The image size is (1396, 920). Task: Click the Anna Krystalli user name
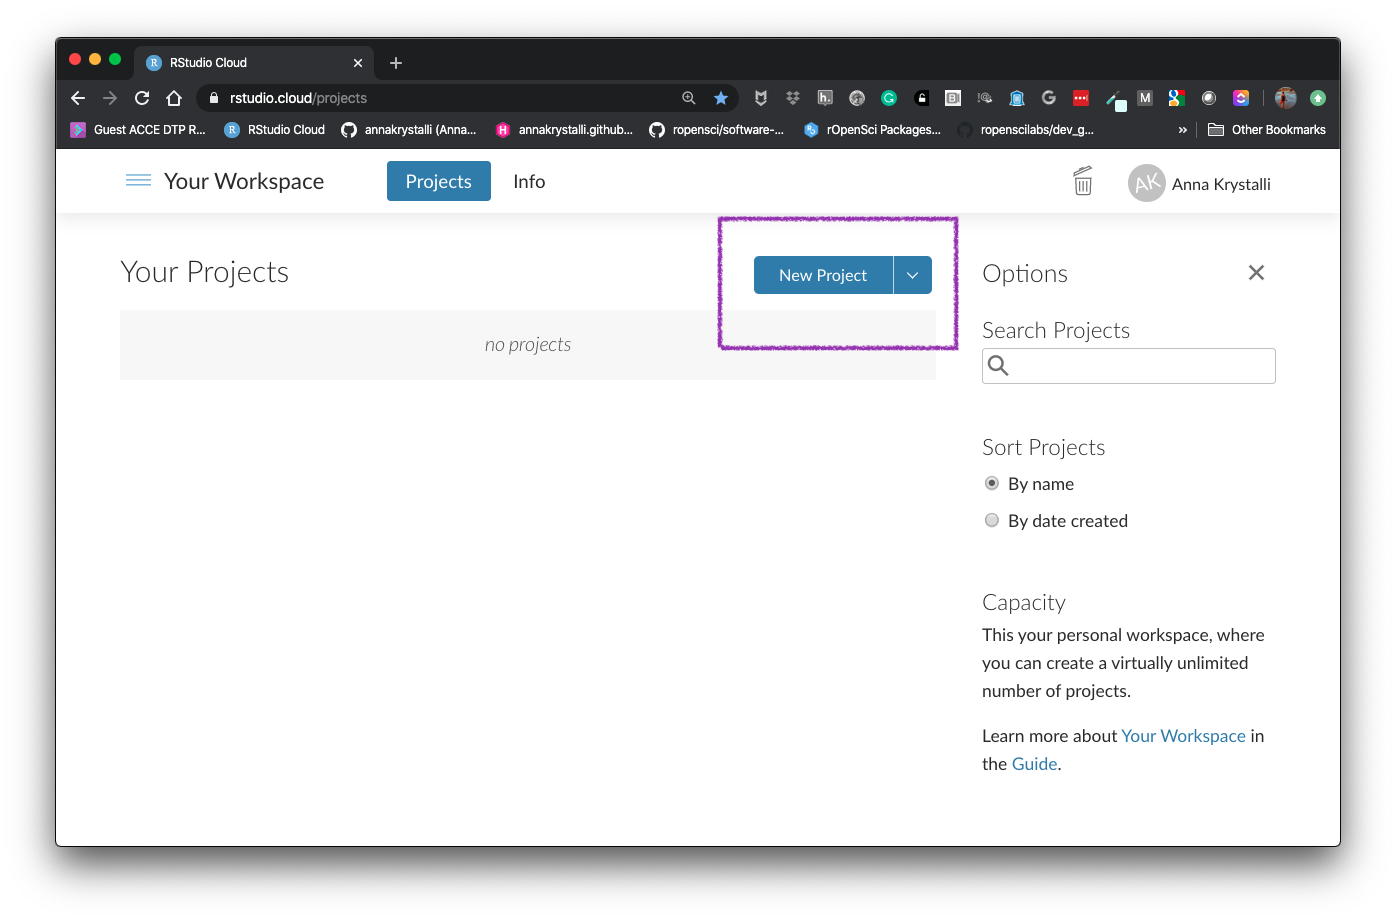pyautogui.click(x=1221, y=184)
